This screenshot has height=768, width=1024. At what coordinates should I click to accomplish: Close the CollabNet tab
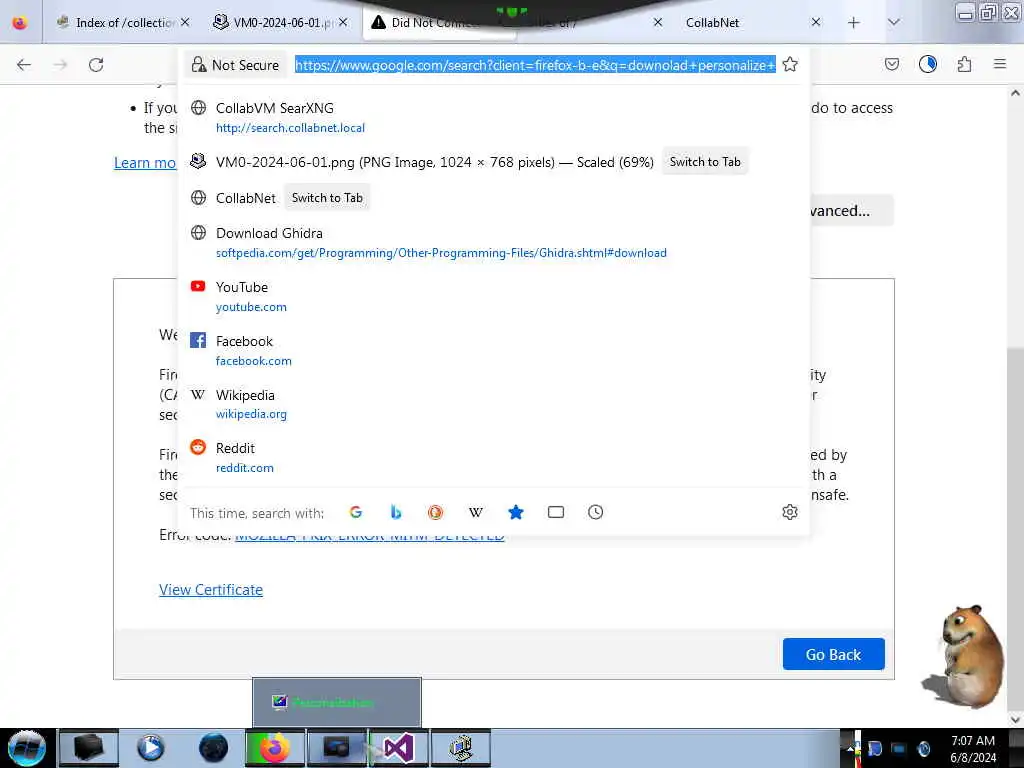coord(816,22)
